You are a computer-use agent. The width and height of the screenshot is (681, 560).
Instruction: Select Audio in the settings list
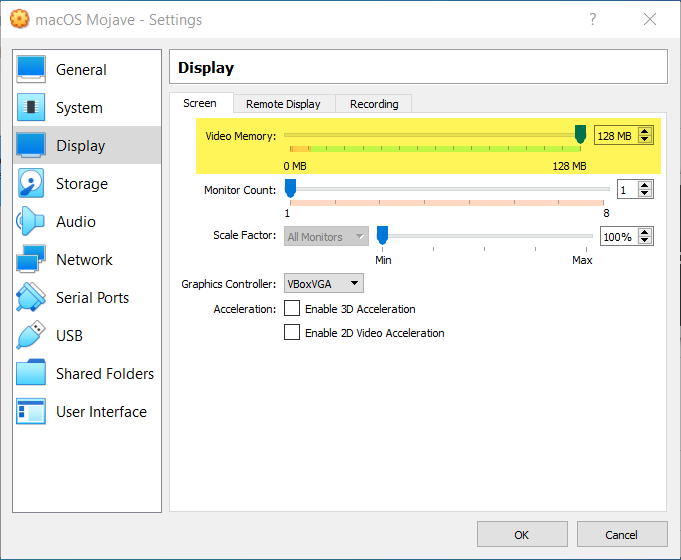click(87, 221)
